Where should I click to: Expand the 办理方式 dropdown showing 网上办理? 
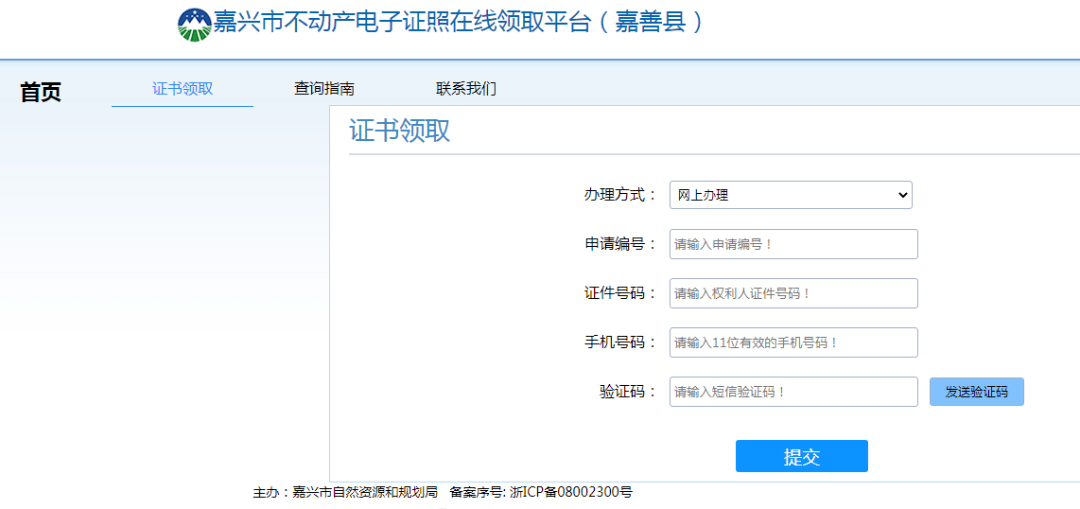click(x=790, y=195)
